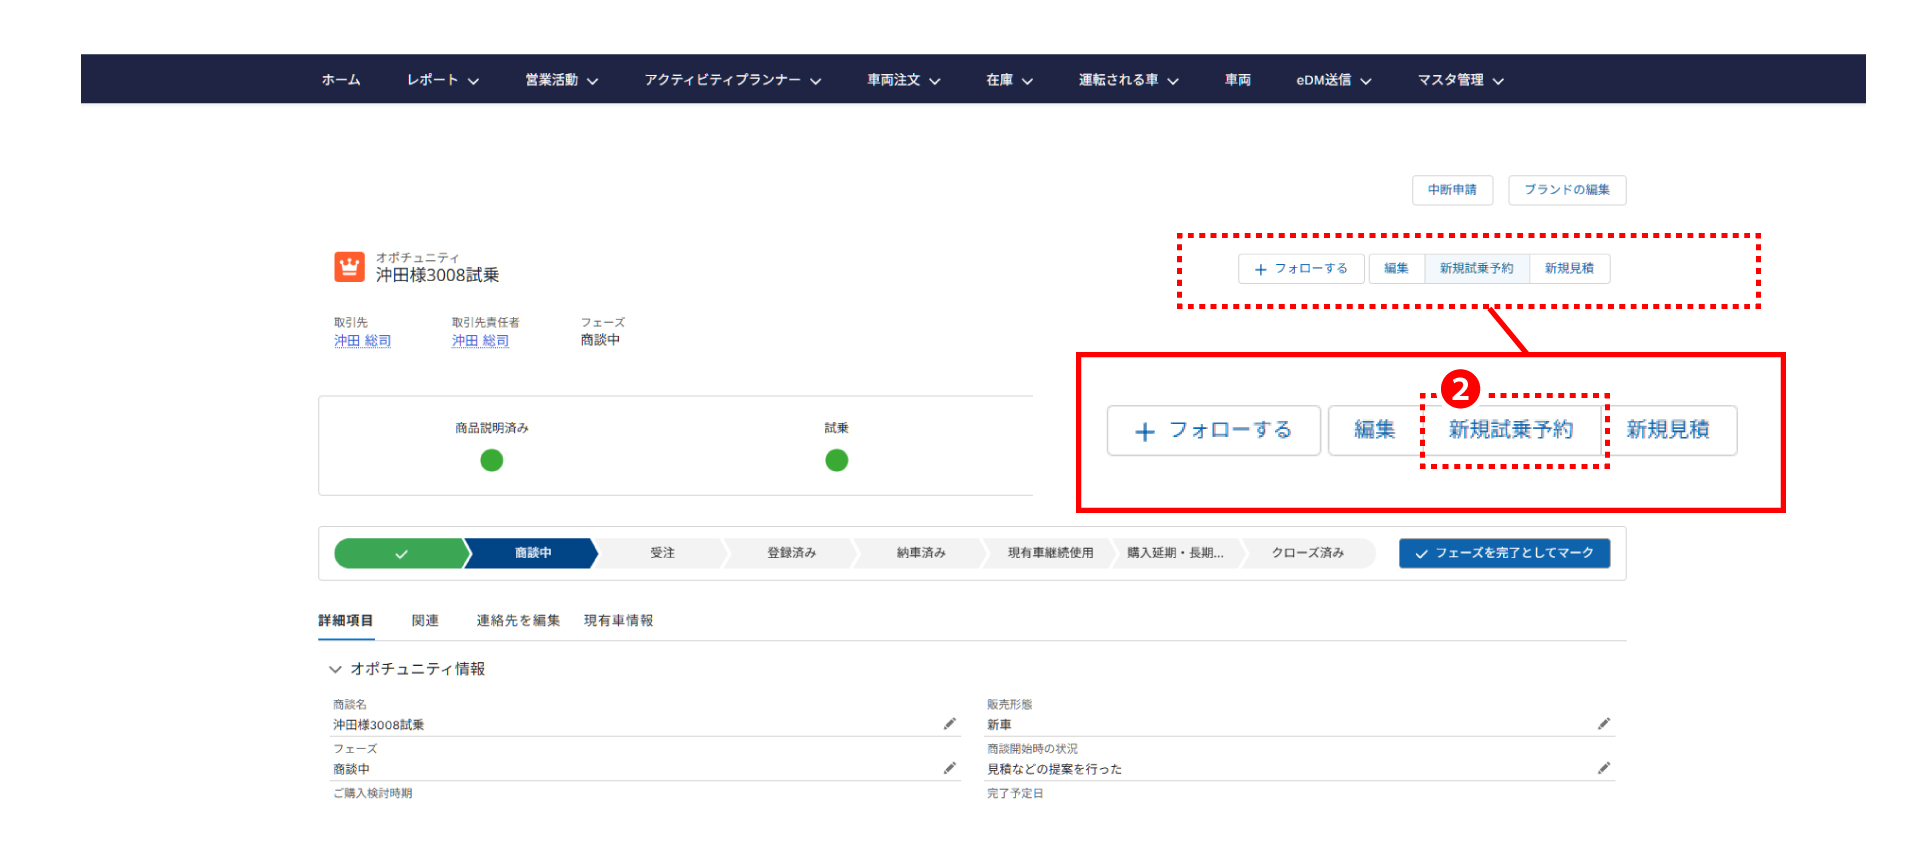This screenshot has width=1920, height=853.
Task: Edit the フェーズ field via pencil icon
Action: coord(949,768)
